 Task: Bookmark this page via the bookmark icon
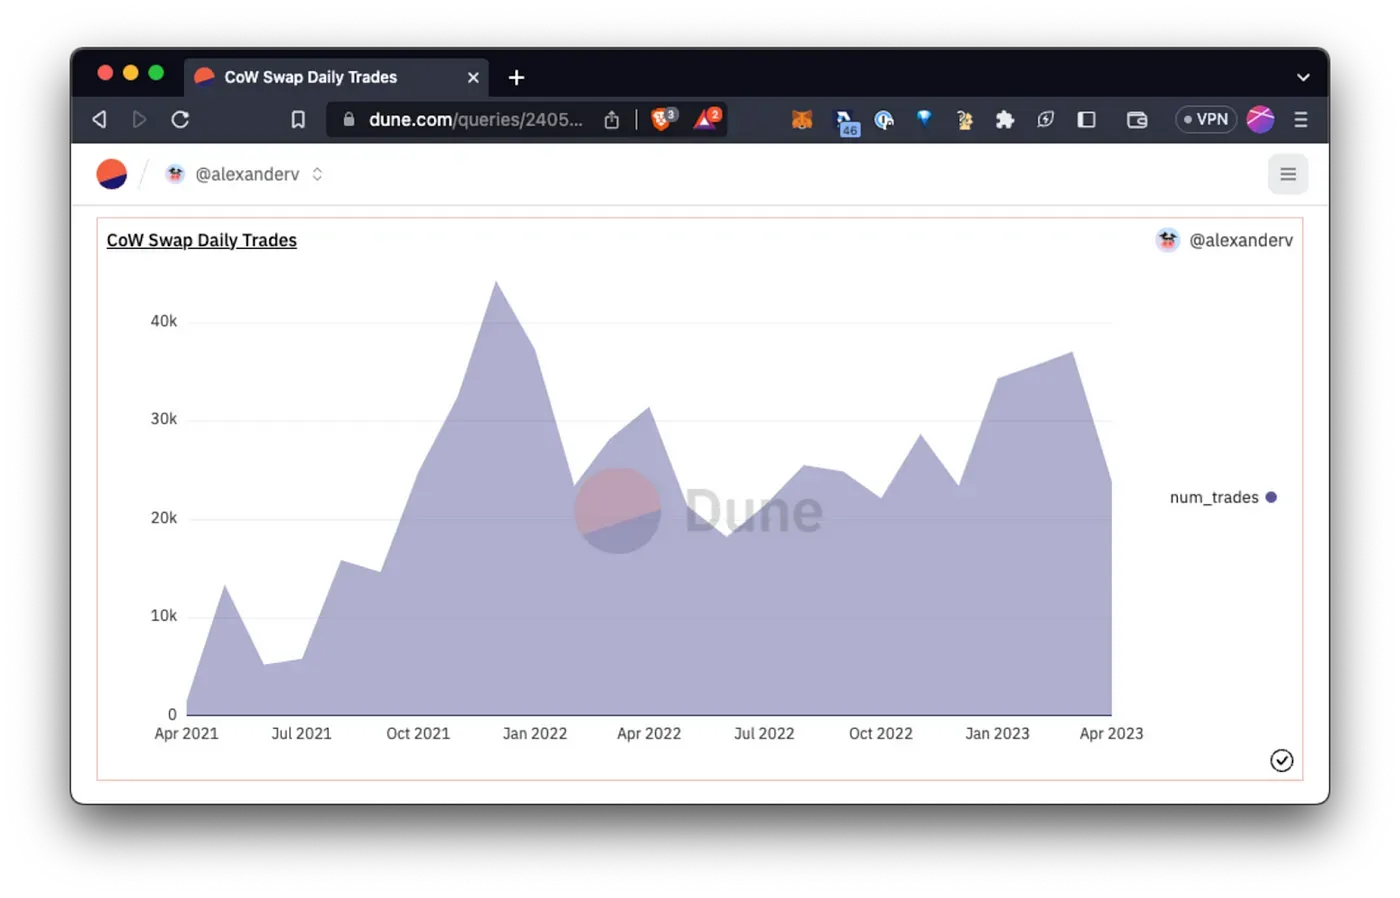tap(297, 119)
